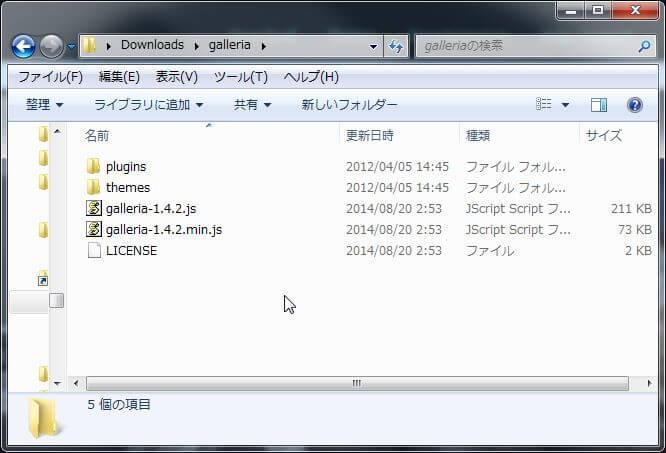Open the 共有 dropdown
Viewport: 666px width, 453px height.
tap(252, 105)
